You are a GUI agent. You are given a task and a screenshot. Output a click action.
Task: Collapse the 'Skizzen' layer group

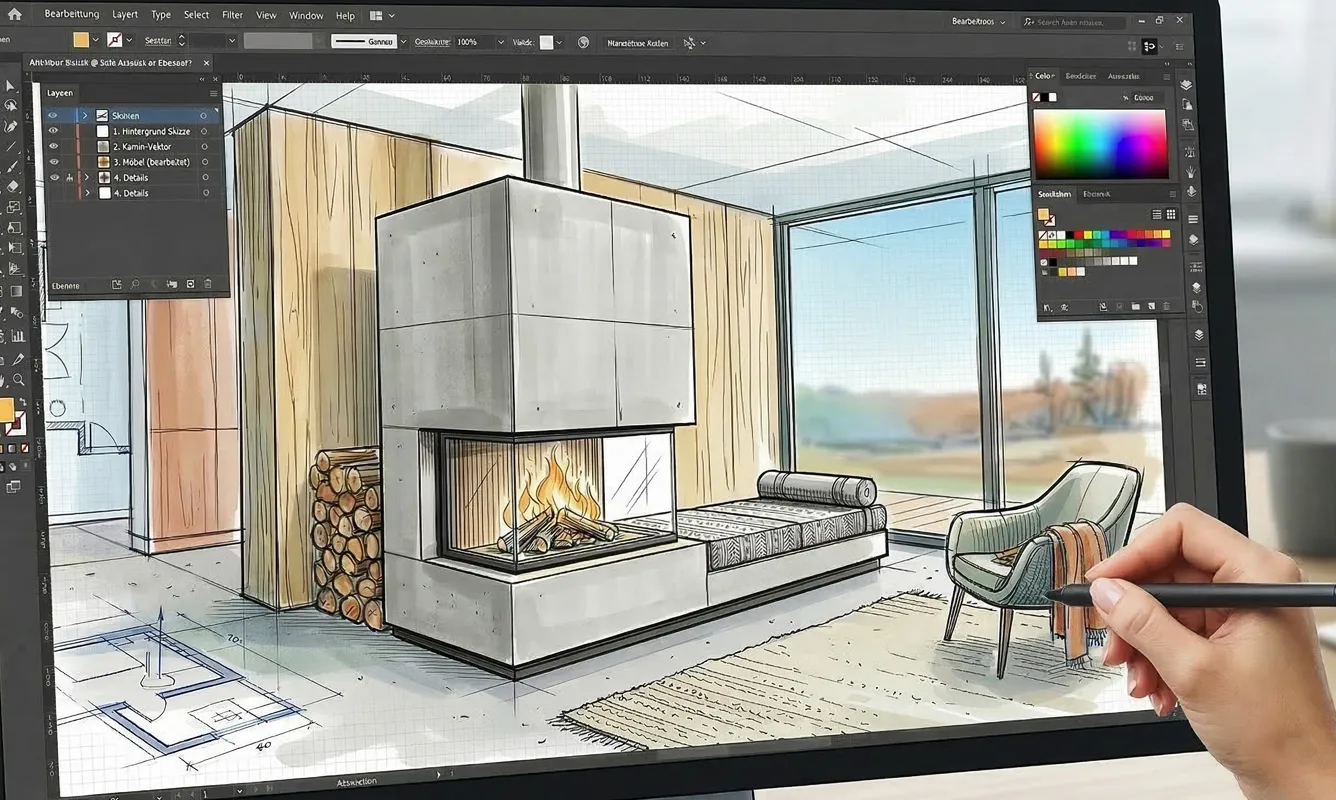point(87,115)
